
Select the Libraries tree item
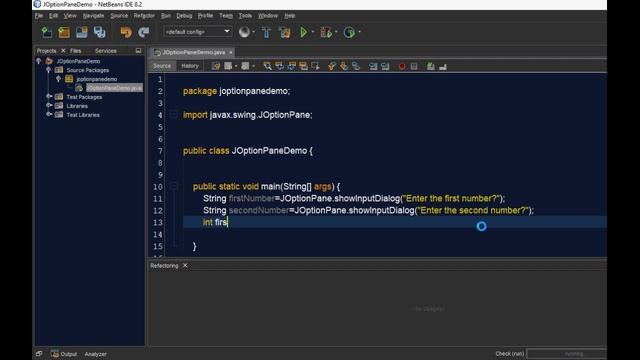tap(77, 106)
